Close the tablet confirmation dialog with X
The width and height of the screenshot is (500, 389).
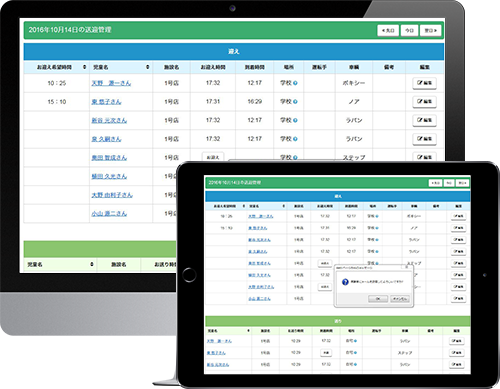pos(406,267)
